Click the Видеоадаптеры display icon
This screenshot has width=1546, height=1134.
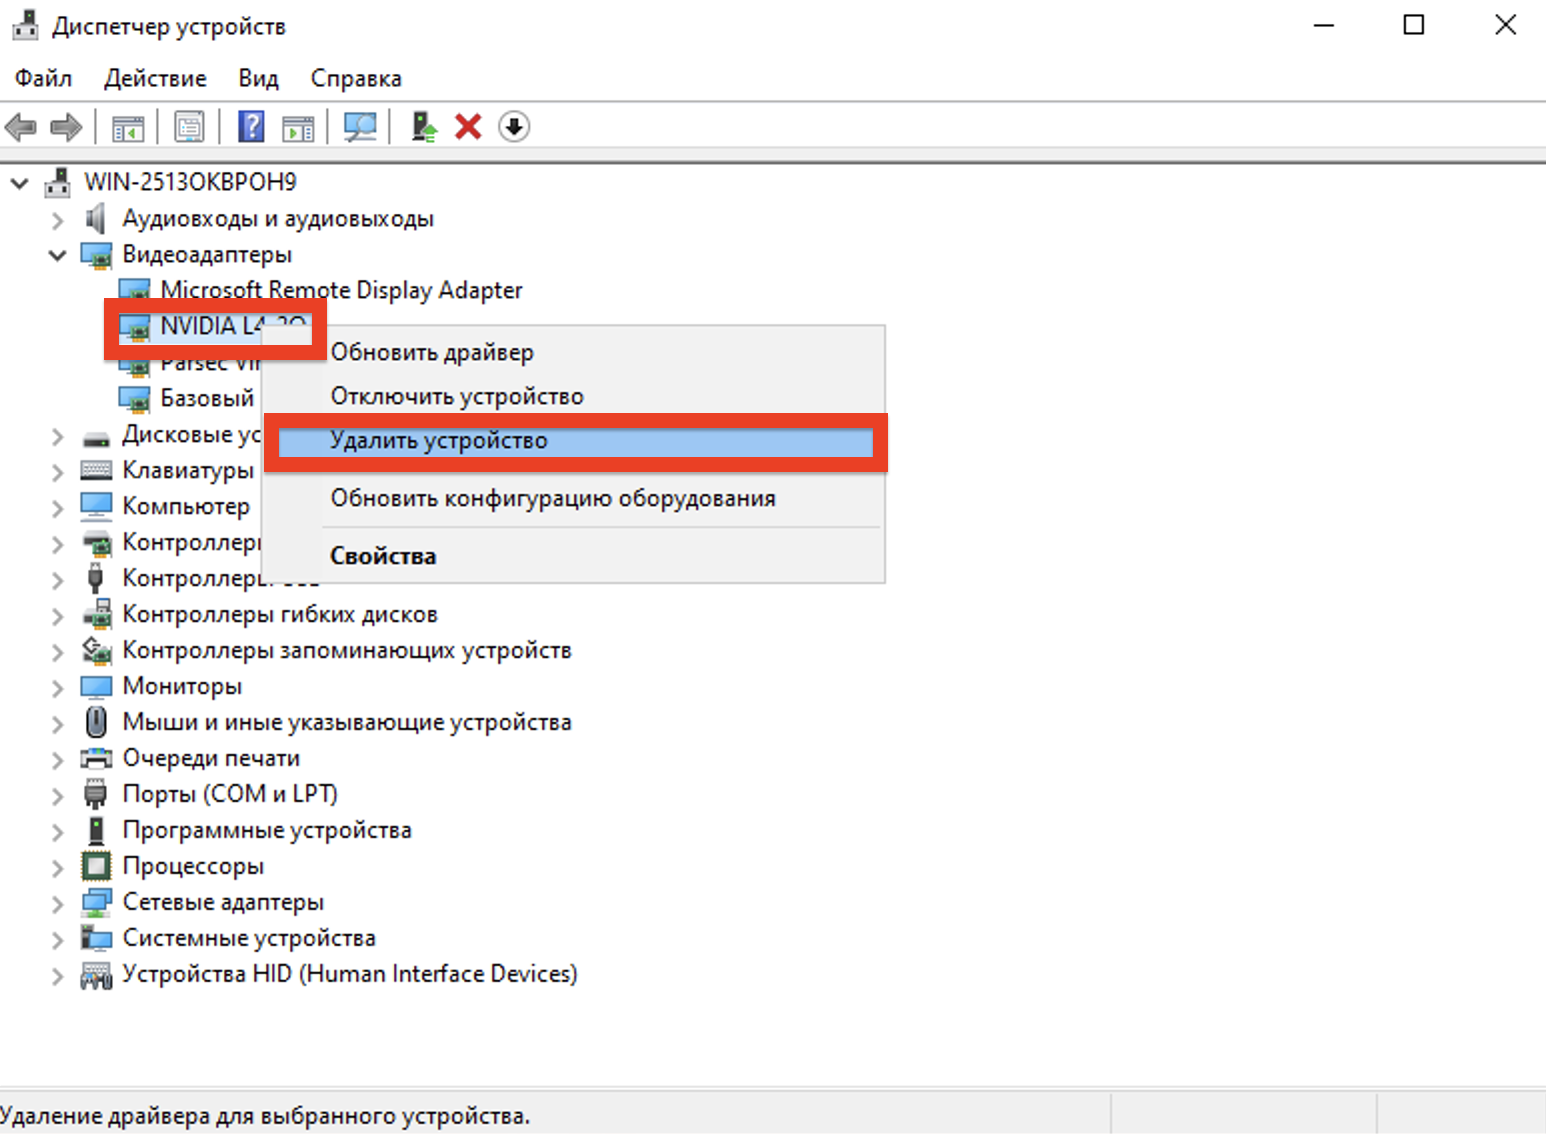tap(97, 255)
